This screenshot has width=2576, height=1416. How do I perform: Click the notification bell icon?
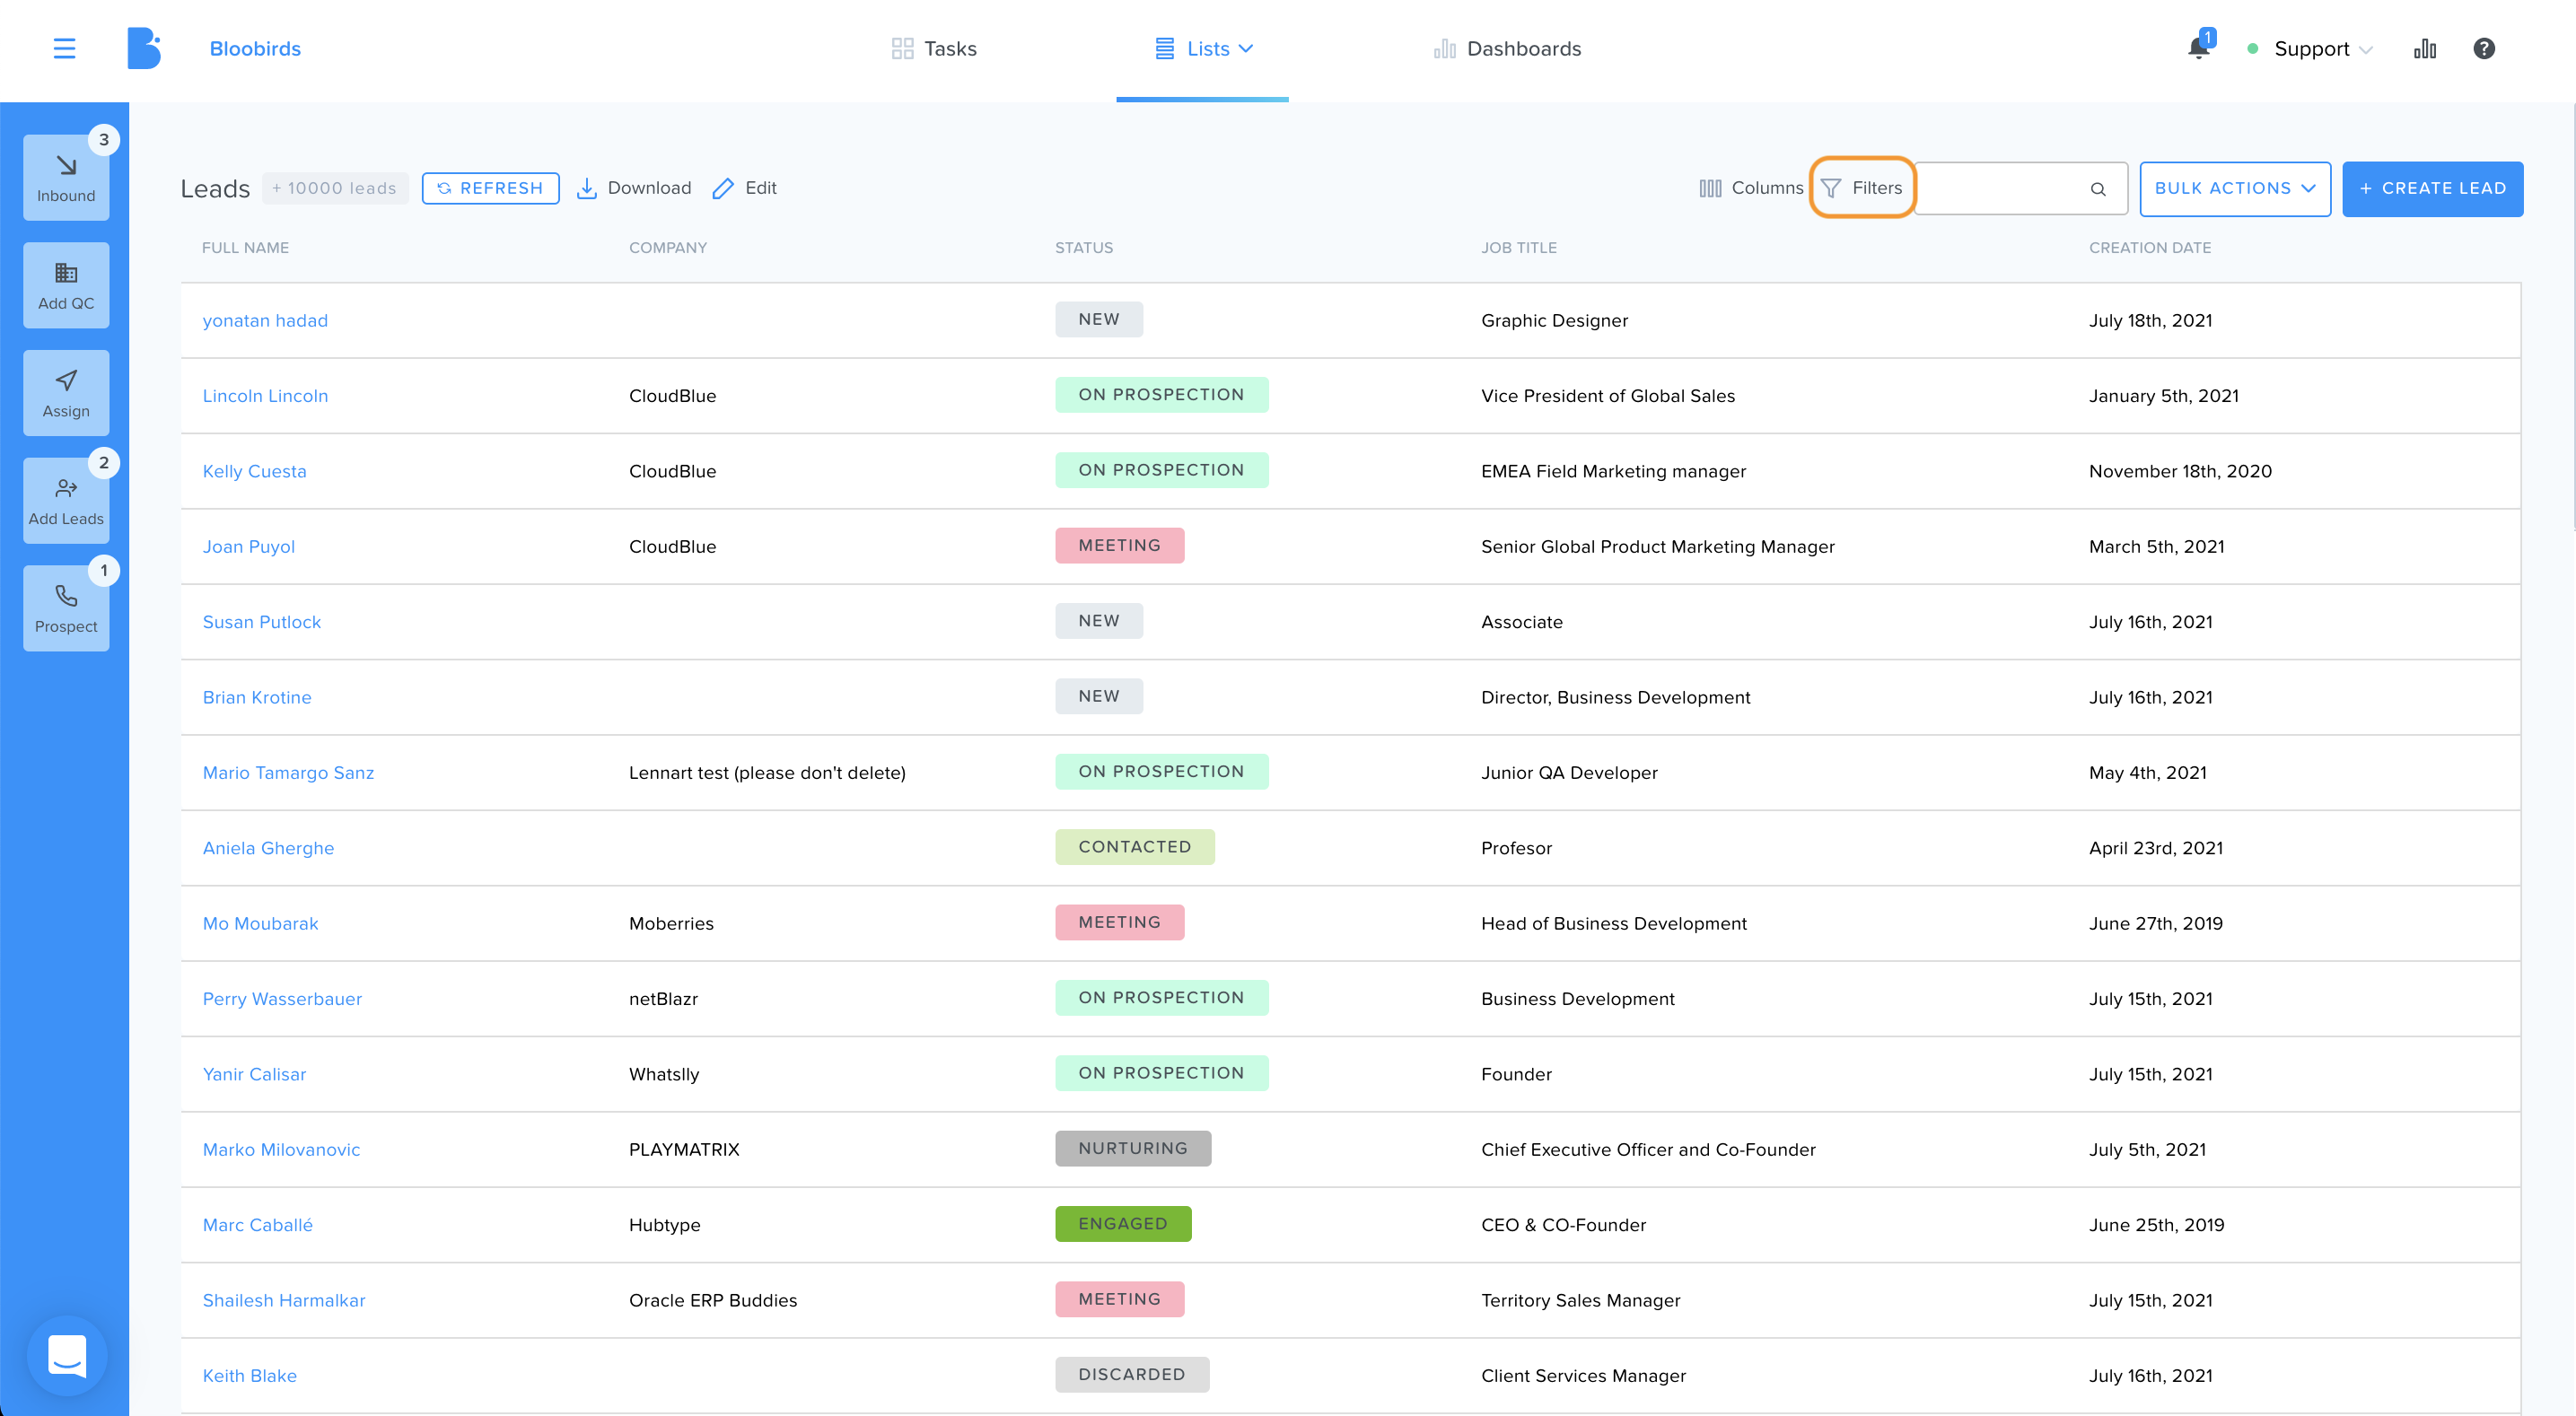tap(2198, 48)
